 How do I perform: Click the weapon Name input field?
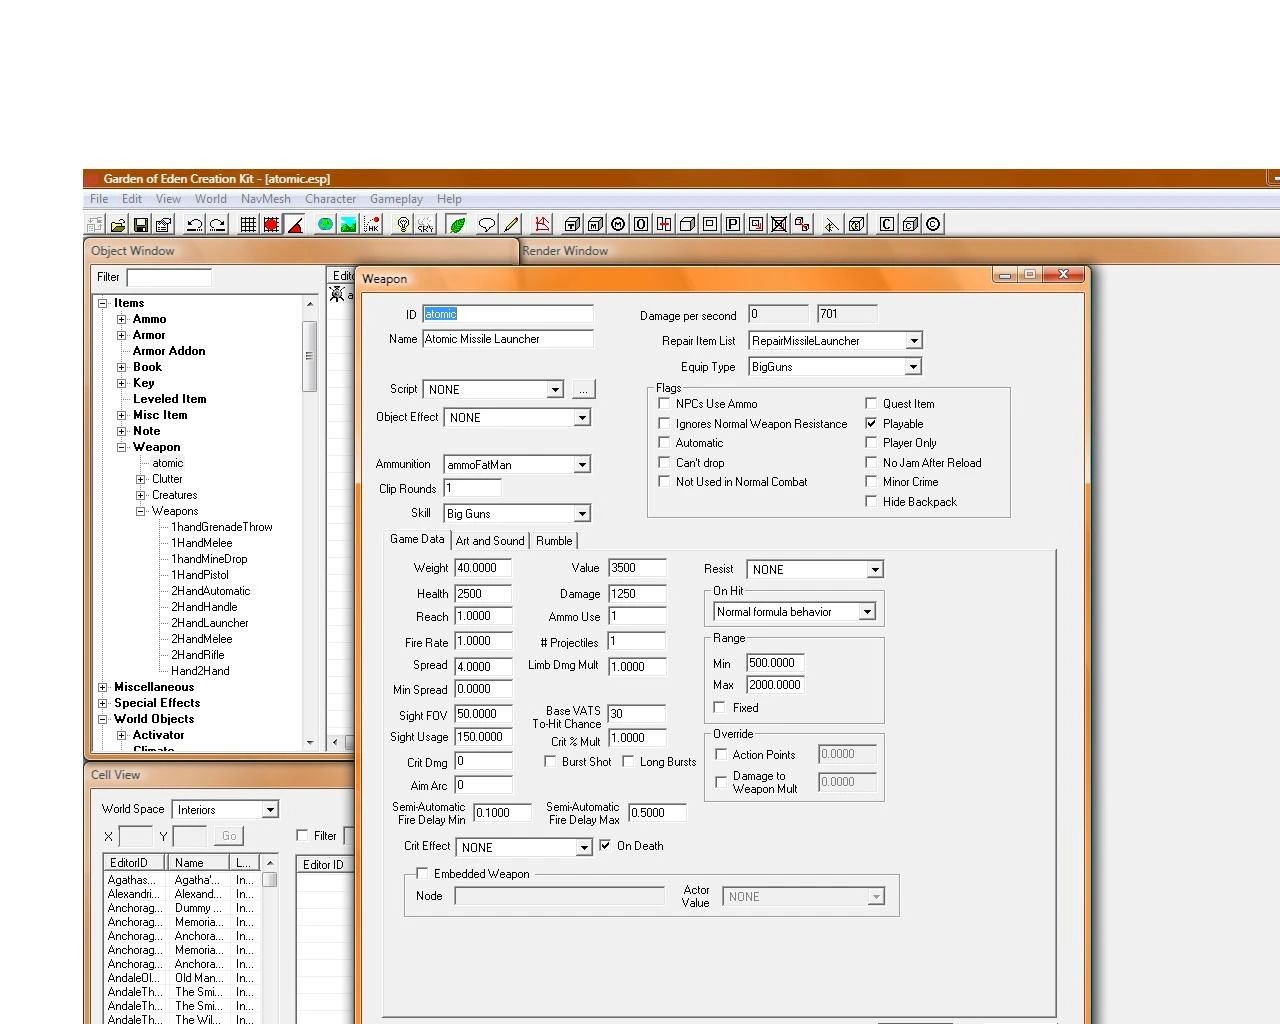pos(508,339)
